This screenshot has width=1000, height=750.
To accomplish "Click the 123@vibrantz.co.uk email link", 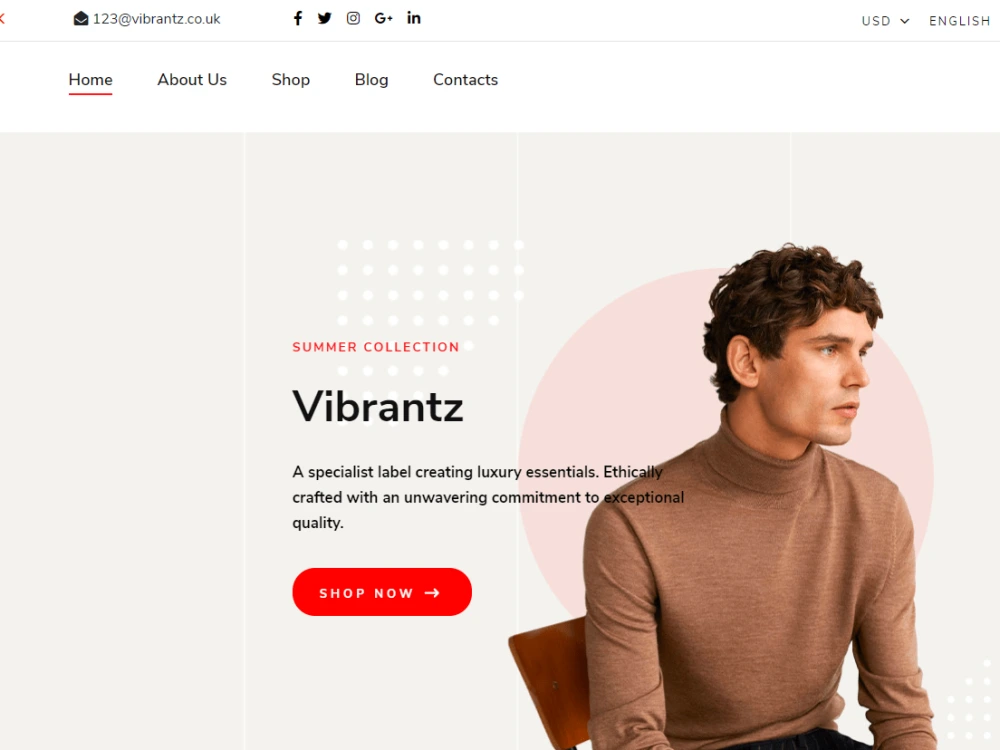I will click(156, 19).
